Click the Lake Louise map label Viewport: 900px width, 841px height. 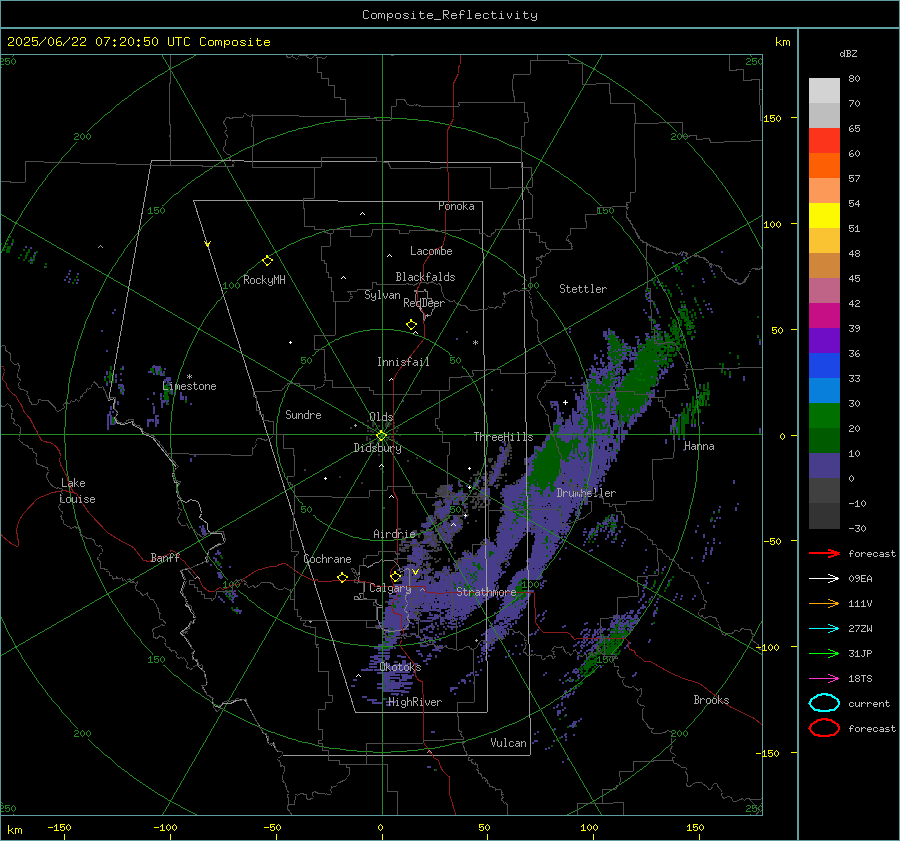pyautogui.click(x=77, y=491)
